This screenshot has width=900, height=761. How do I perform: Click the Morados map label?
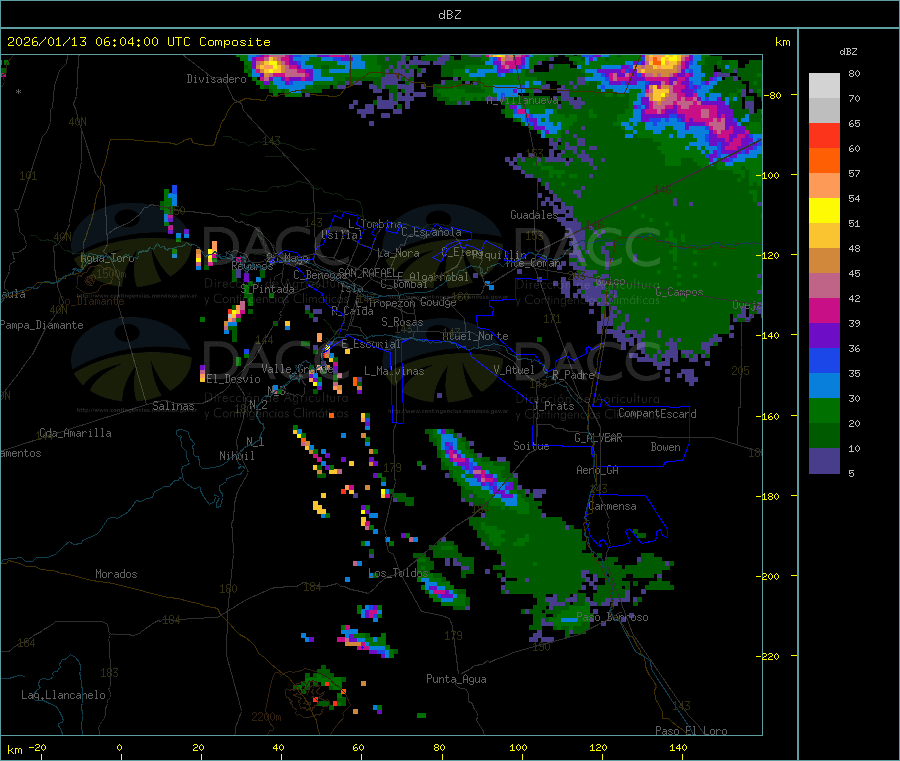point(116,574)
